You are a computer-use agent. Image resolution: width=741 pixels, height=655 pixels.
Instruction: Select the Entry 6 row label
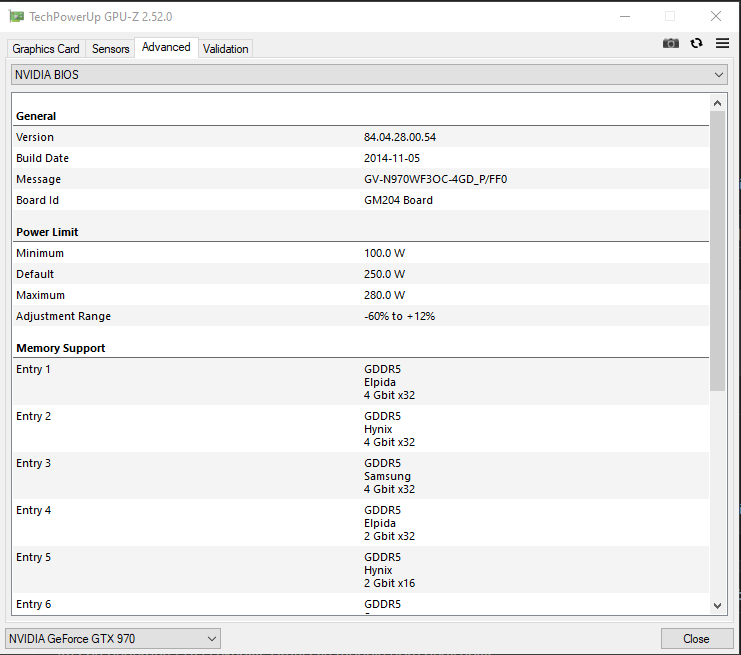[33, 604]
